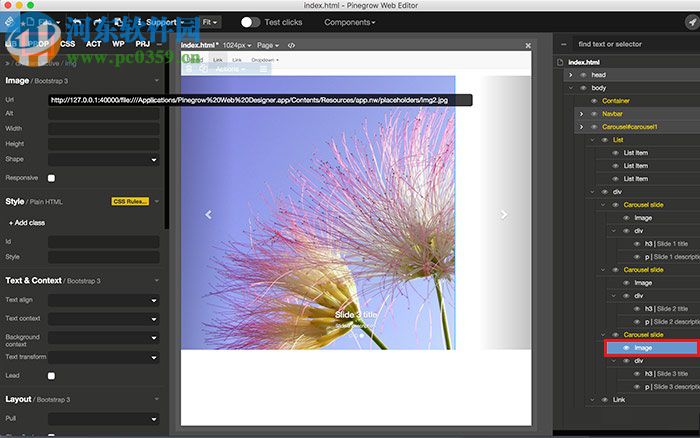Click the redo arrow icon
Screen dimensions: 700x438
(97, 22)
